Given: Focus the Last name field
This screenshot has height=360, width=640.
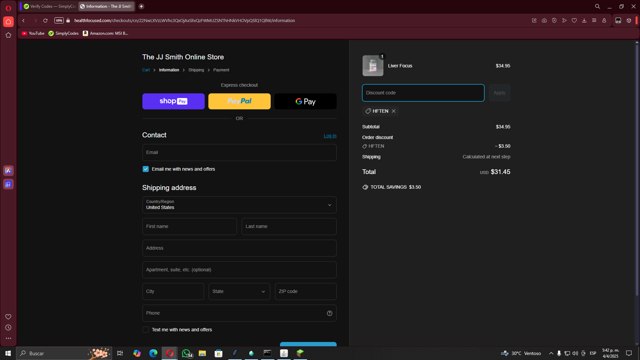Looking at the screenshot, I should click(x=289, y=227).
